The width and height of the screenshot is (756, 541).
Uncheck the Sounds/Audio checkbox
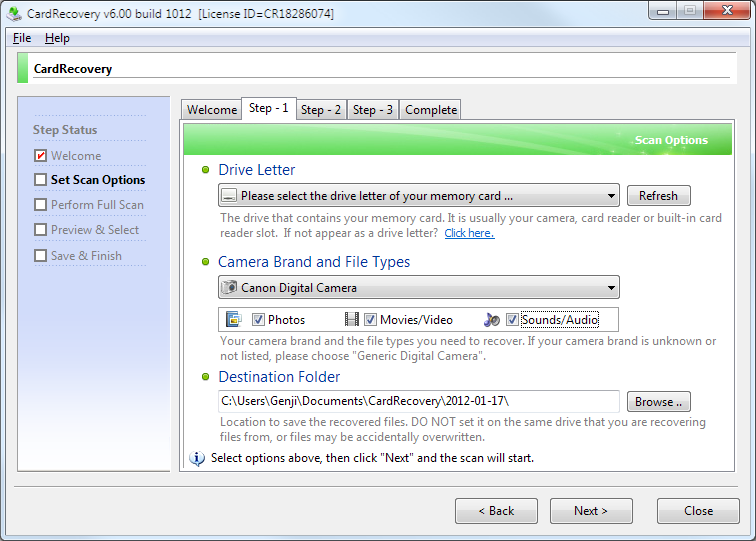512,319
